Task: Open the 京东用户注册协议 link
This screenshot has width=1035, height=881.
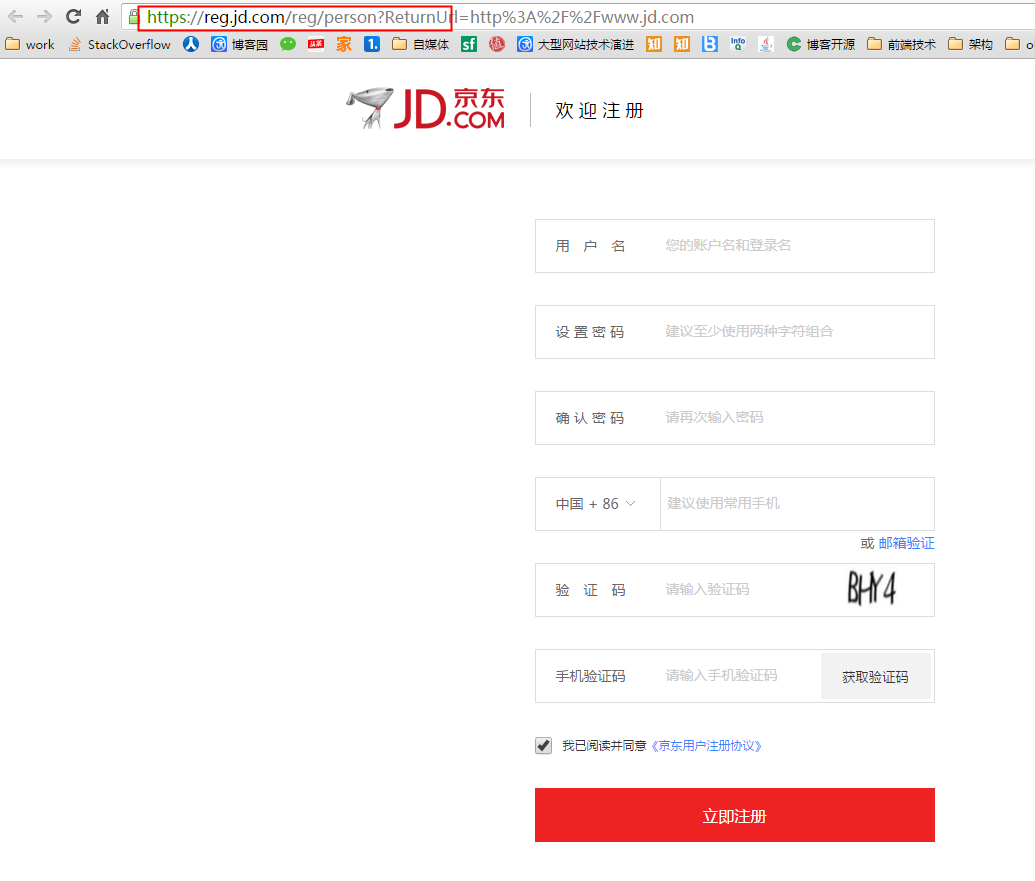Action: 706,746
